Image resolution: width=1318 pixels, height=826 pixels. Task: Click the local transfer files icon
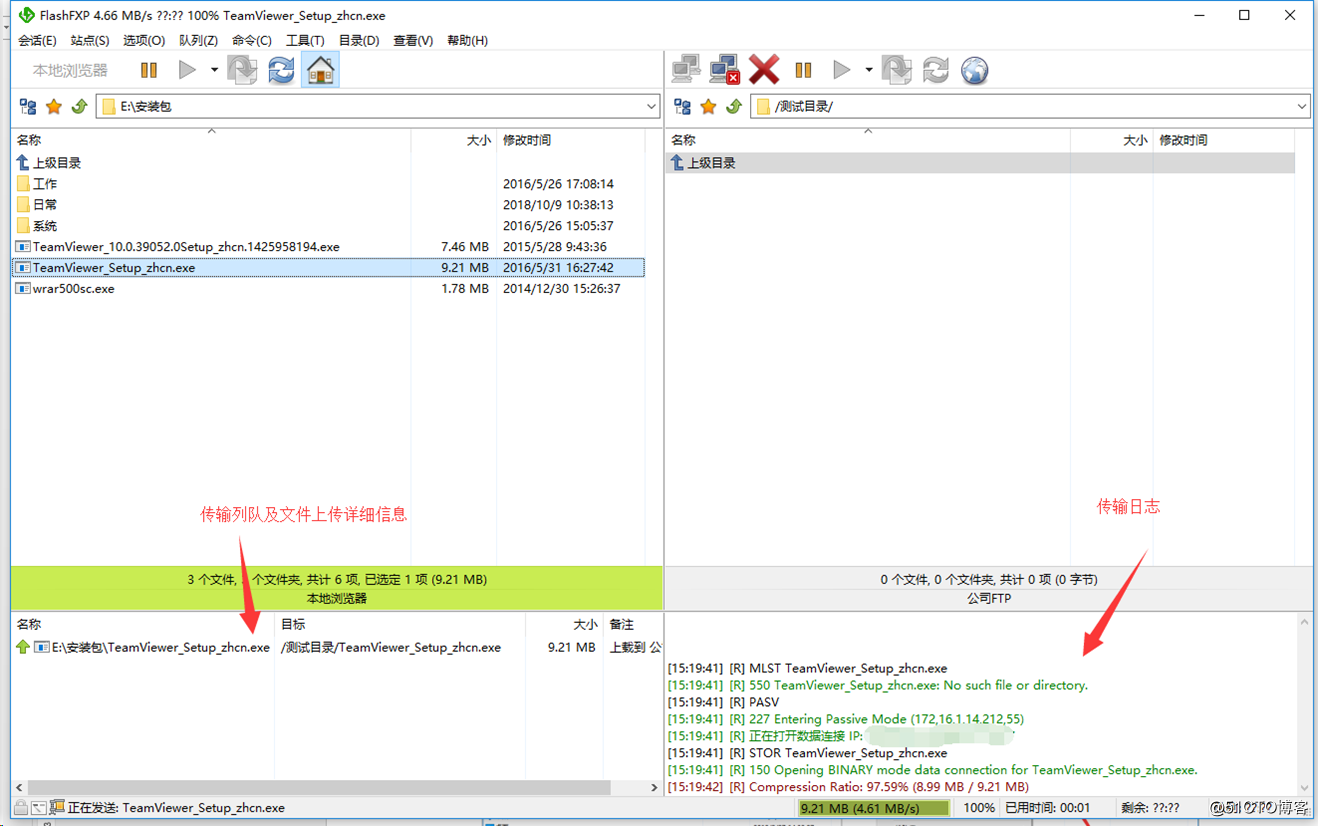tap(243, 70)
